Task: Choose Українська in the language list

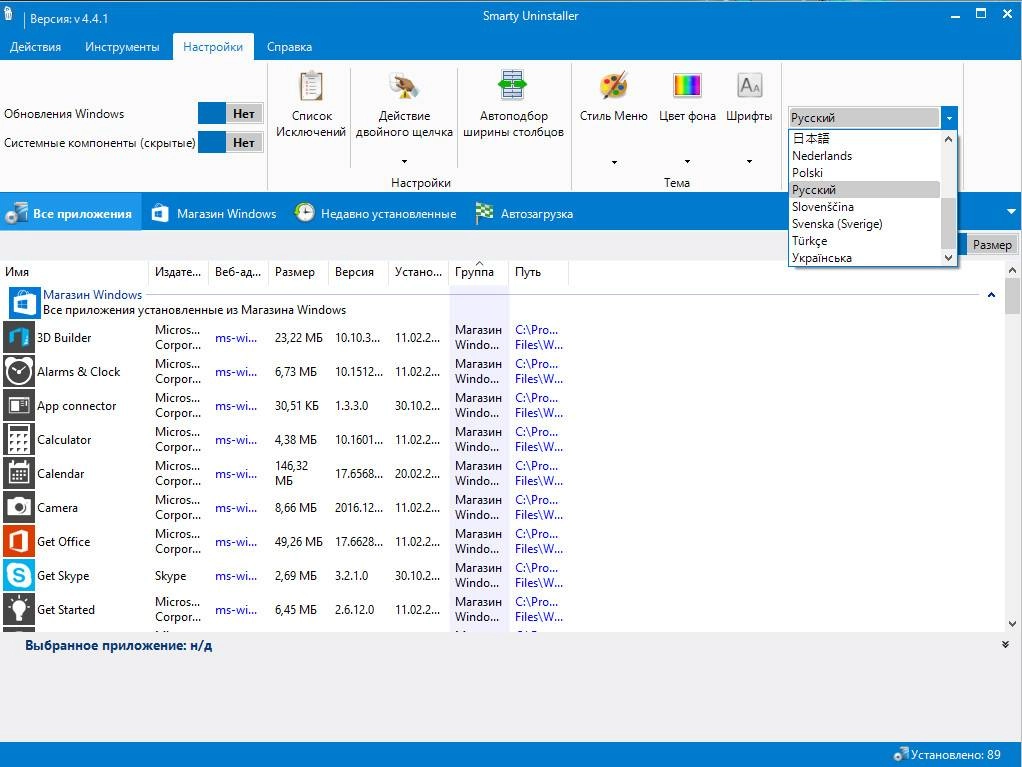Action: coord(865,257)
